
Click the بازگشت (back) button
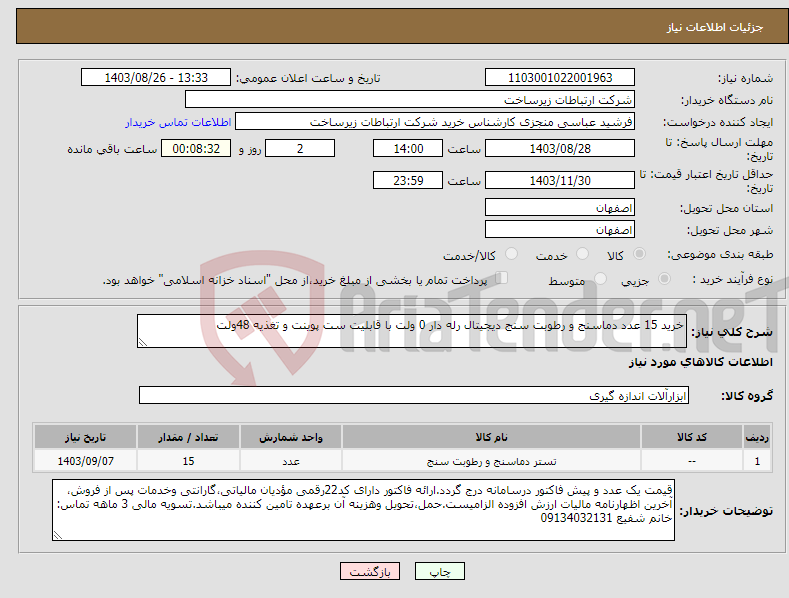click(370, 571)
